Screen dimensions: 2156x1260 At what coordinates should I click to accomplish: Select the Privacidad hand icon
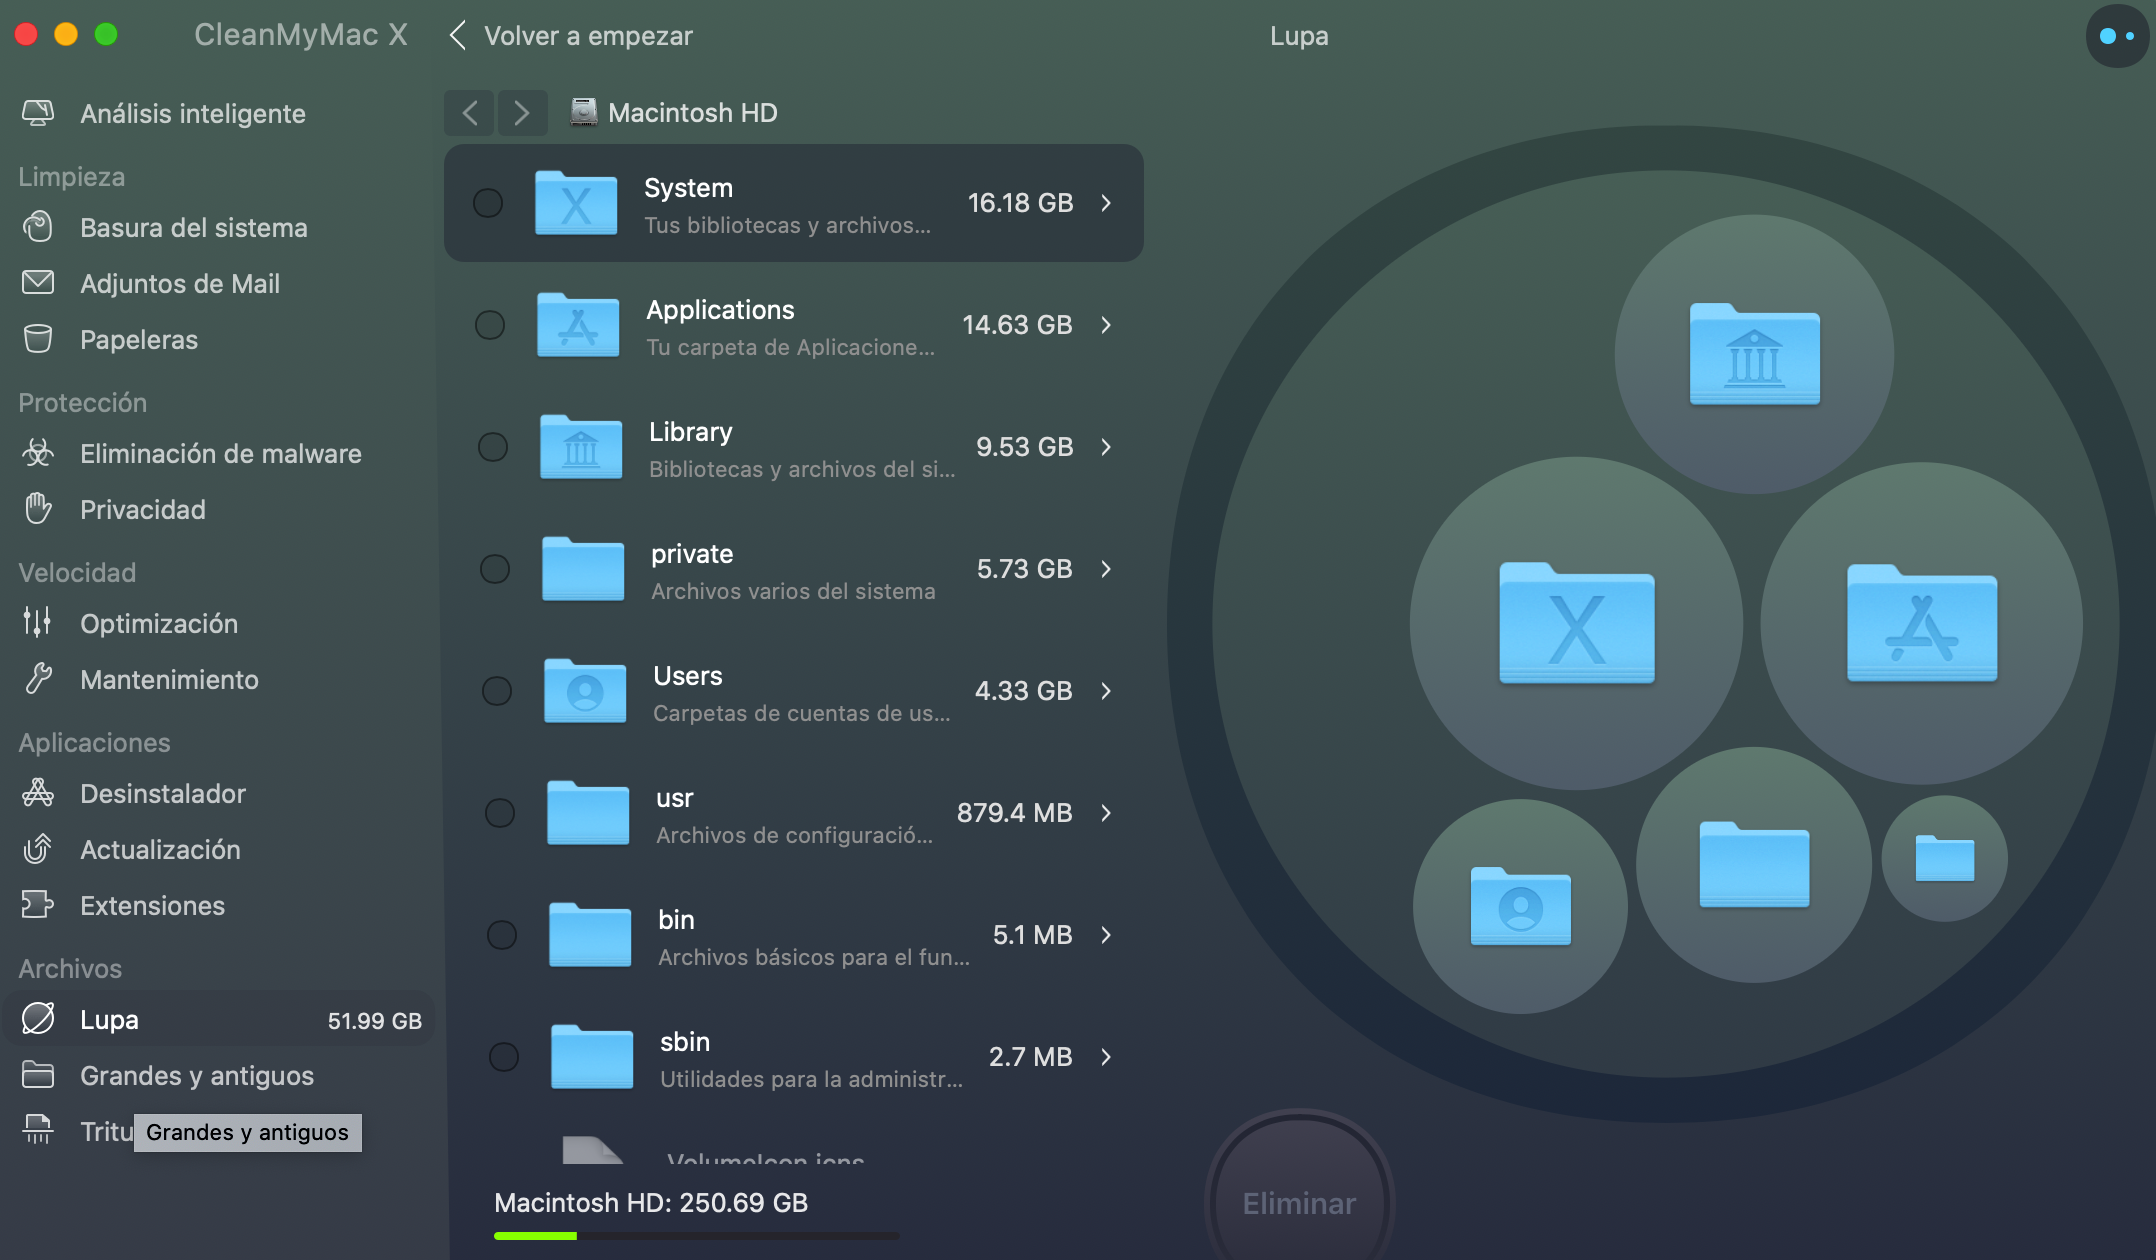click(38, 509)
